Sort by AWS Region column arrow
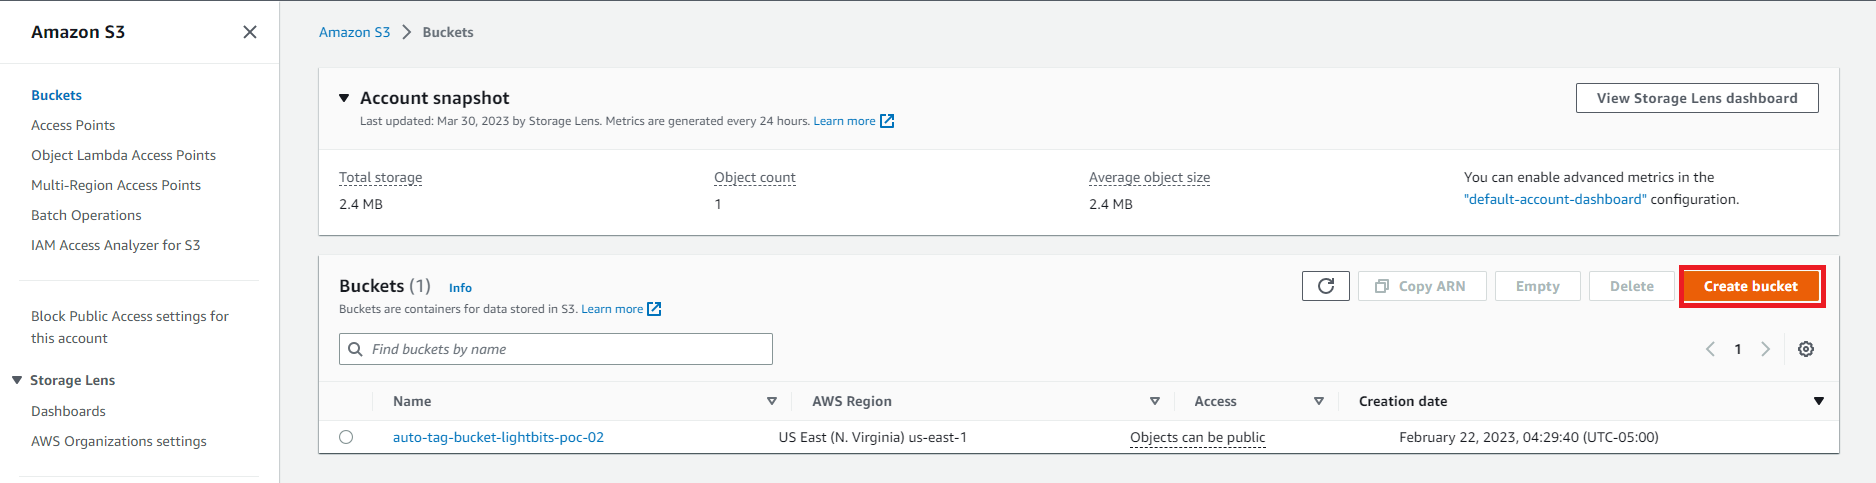Image resolution: width=1876 pixels, height=483 pixels. coord(1154,401)
